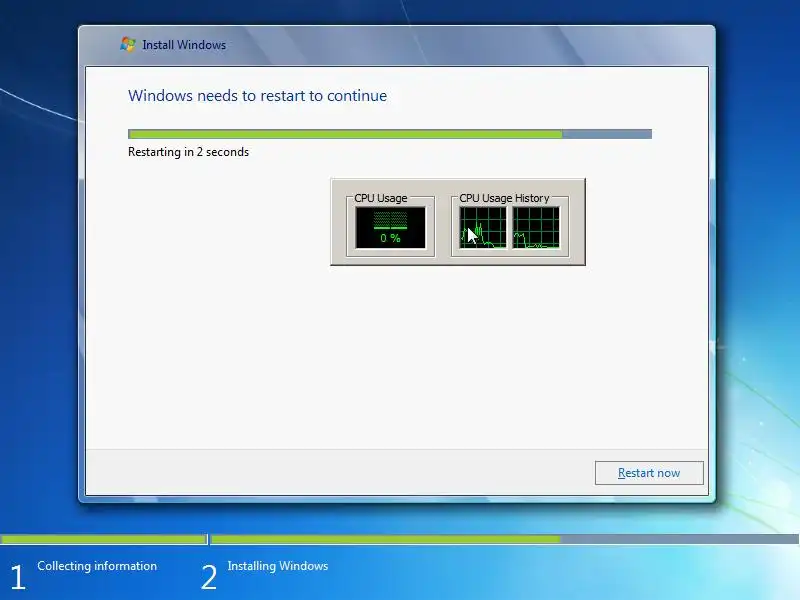Click the CPU Usage gauge showing 0 %
Viewport: 800px width, 600px height.
pos(390,228)
